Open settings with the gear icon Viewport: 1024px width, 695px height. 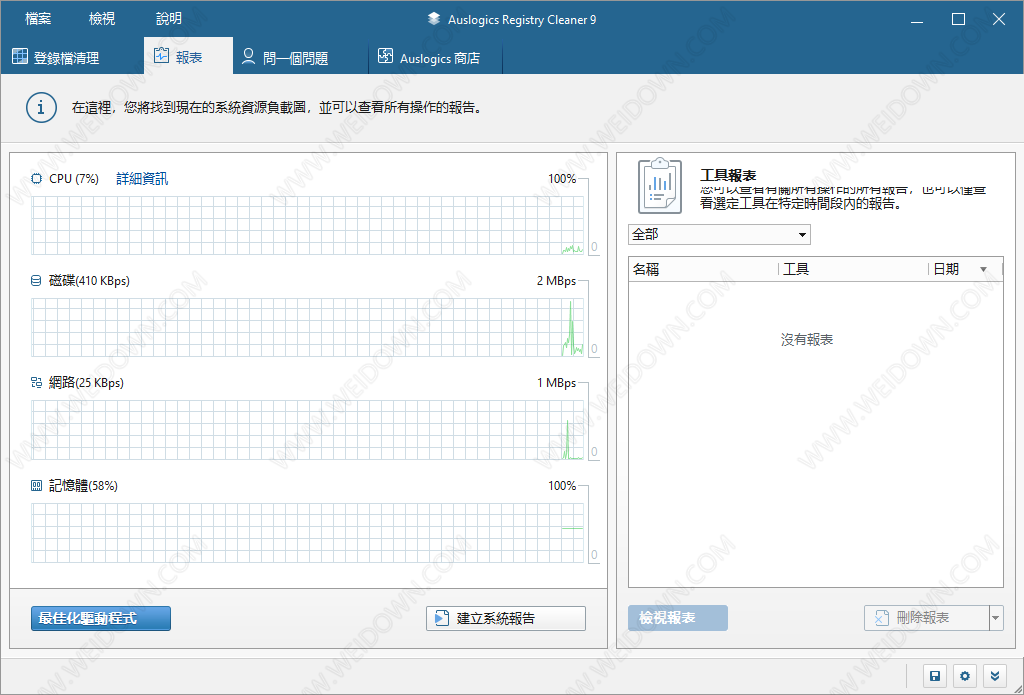(965, 676)
